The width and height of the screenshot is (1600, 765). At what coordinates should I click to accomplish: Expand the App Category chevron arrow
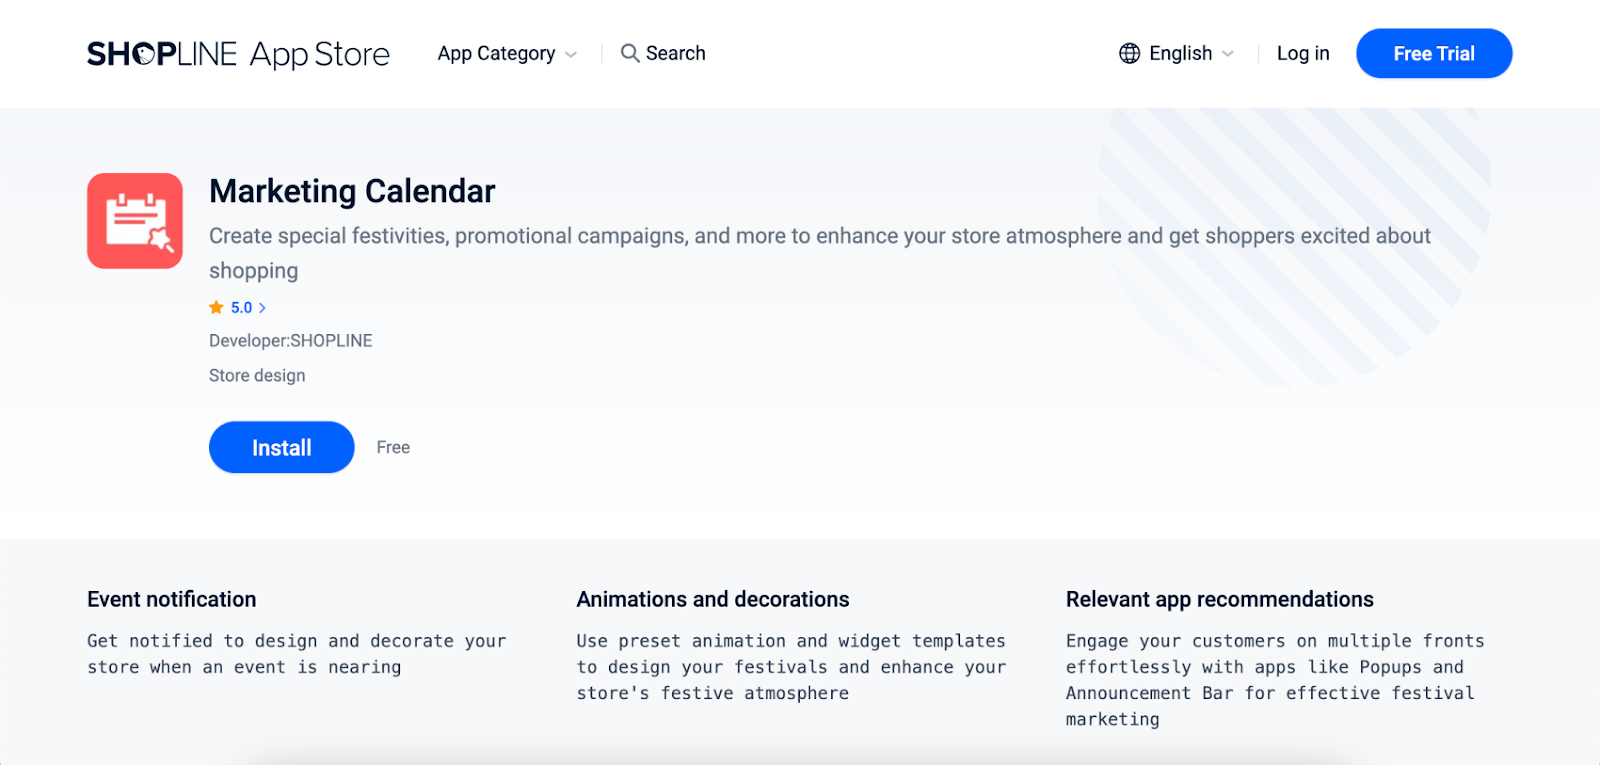(x=571, y=54)
